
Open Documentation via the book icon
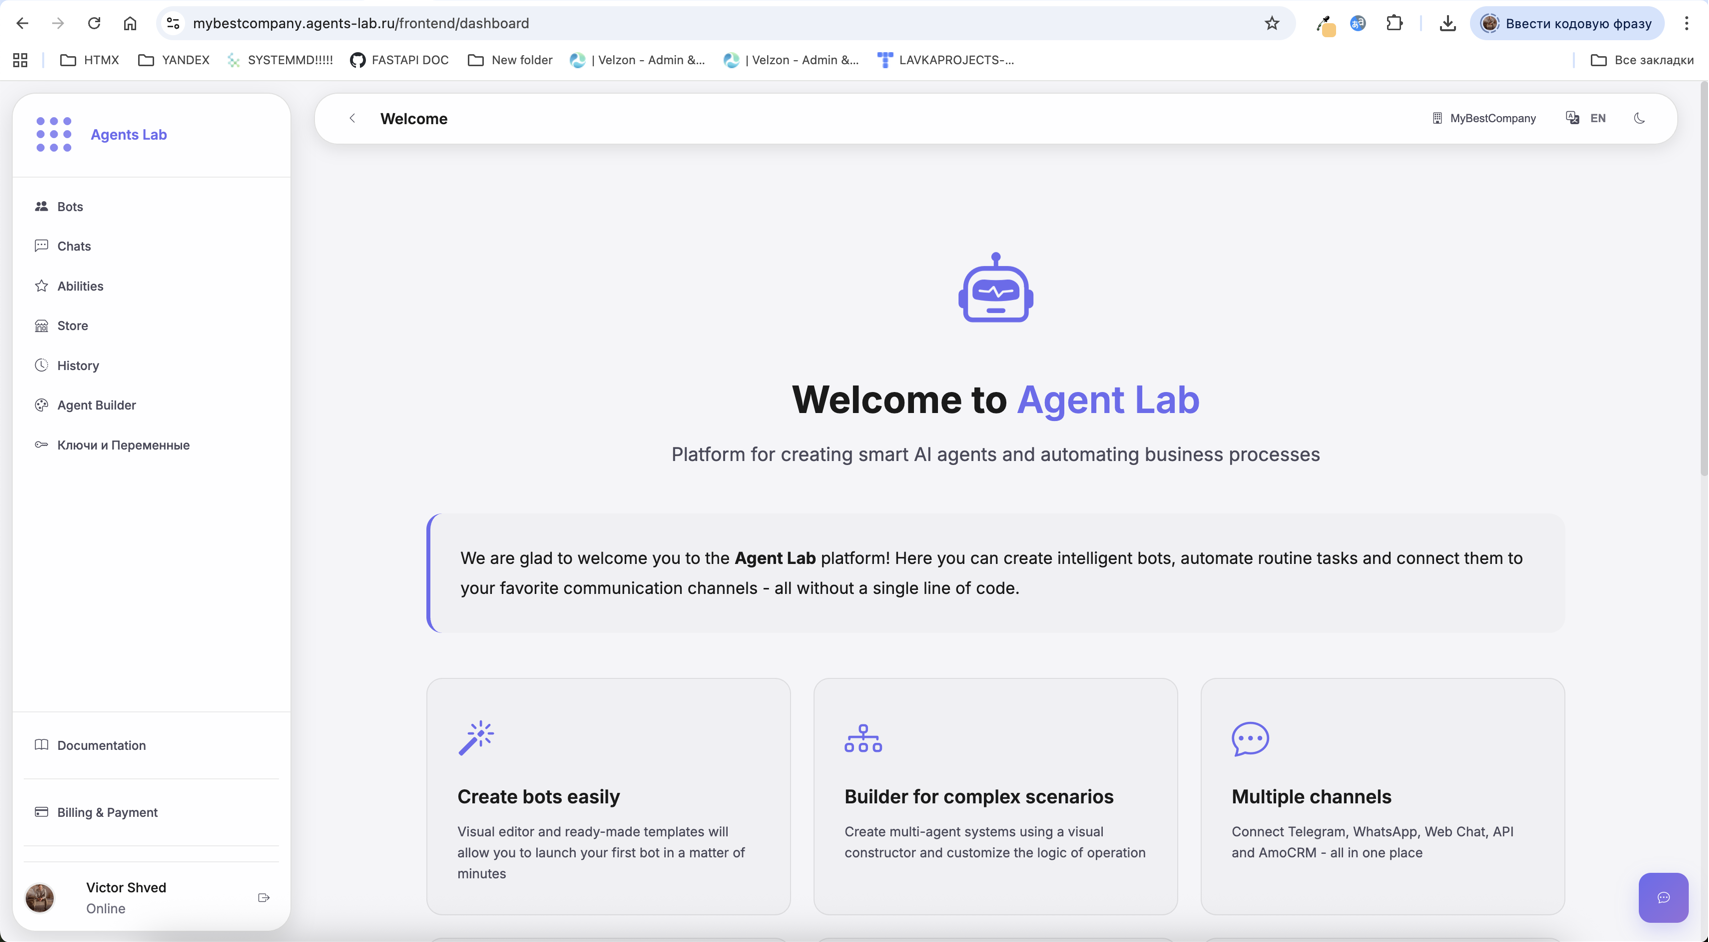click(41, 745)
